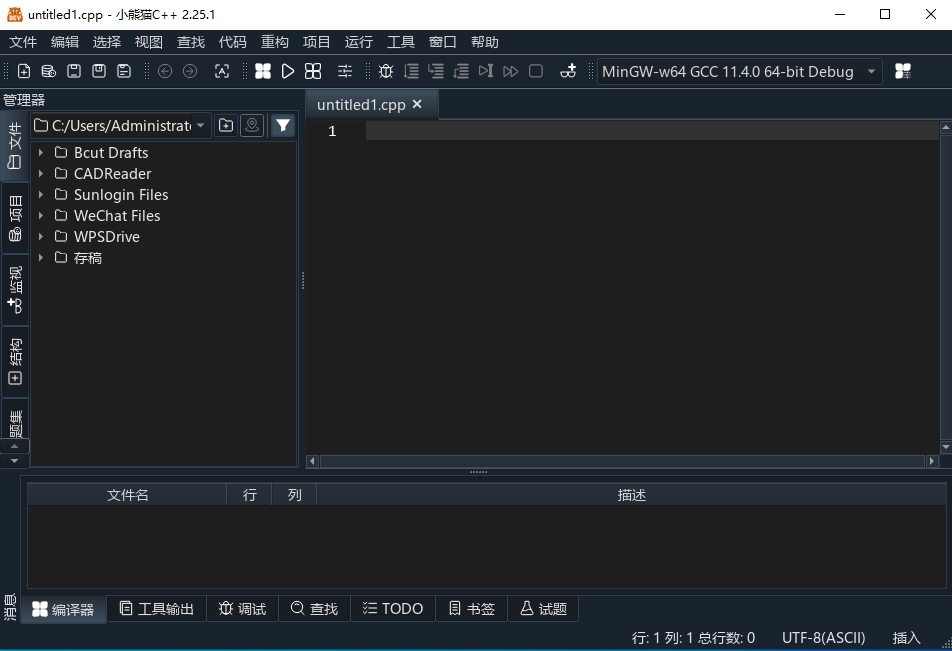Run the program with the play icon
Image resolution: width=952 pixels, height=651 pixels.
(x=288, y=71)
